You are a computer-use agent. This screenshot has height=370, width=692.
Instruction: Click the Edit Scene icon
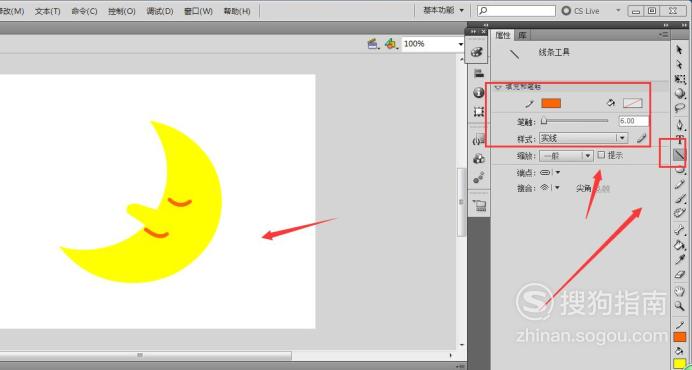373,44
